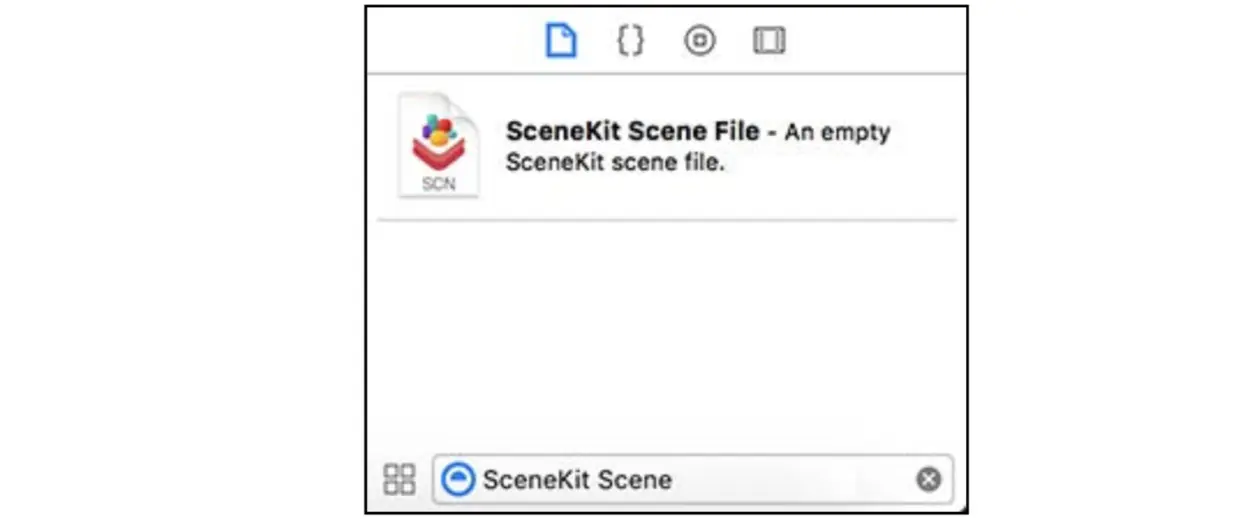Click inside the SceneKit Scene filter field
The image size is (1240, 519).
[692, 479]
